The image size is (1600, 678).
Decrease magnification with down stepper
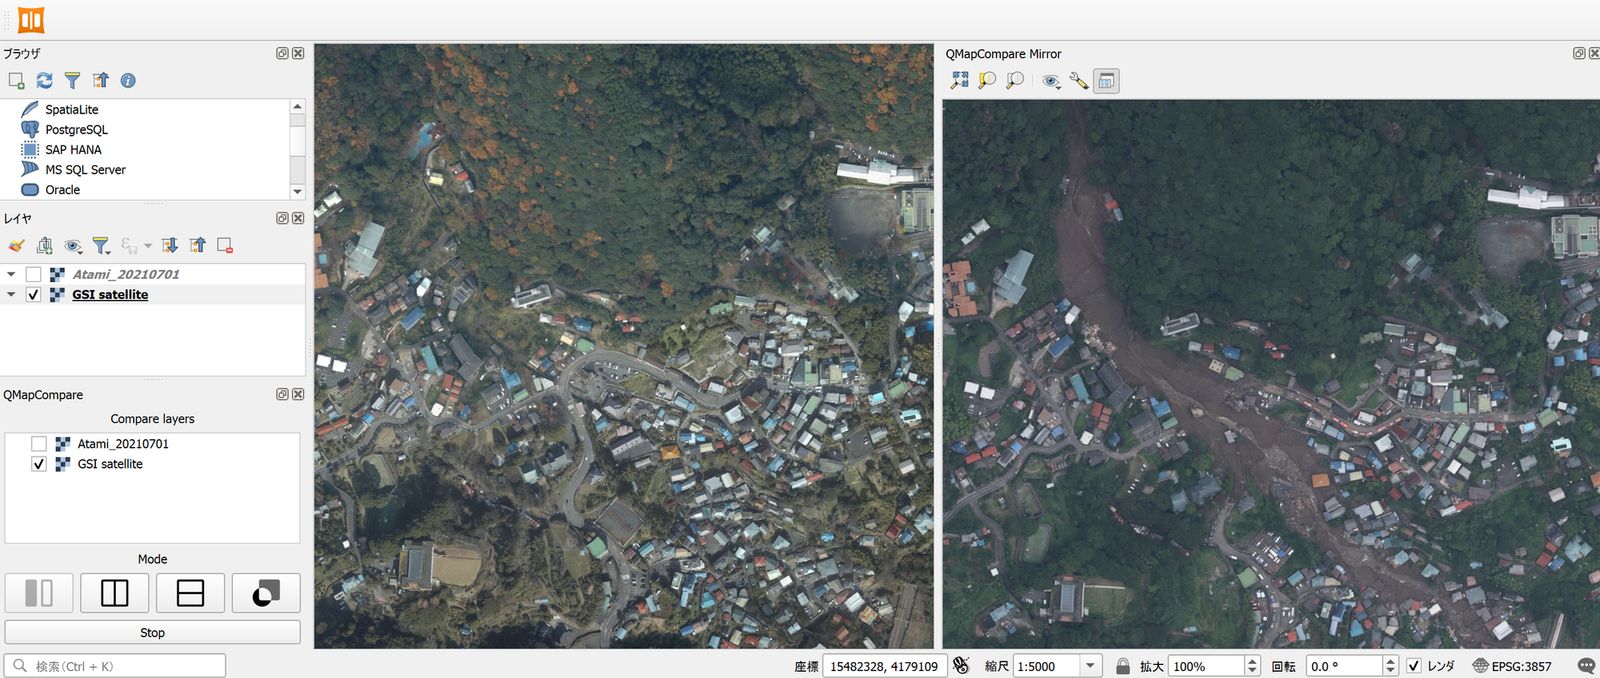[x=1252, y=671]
